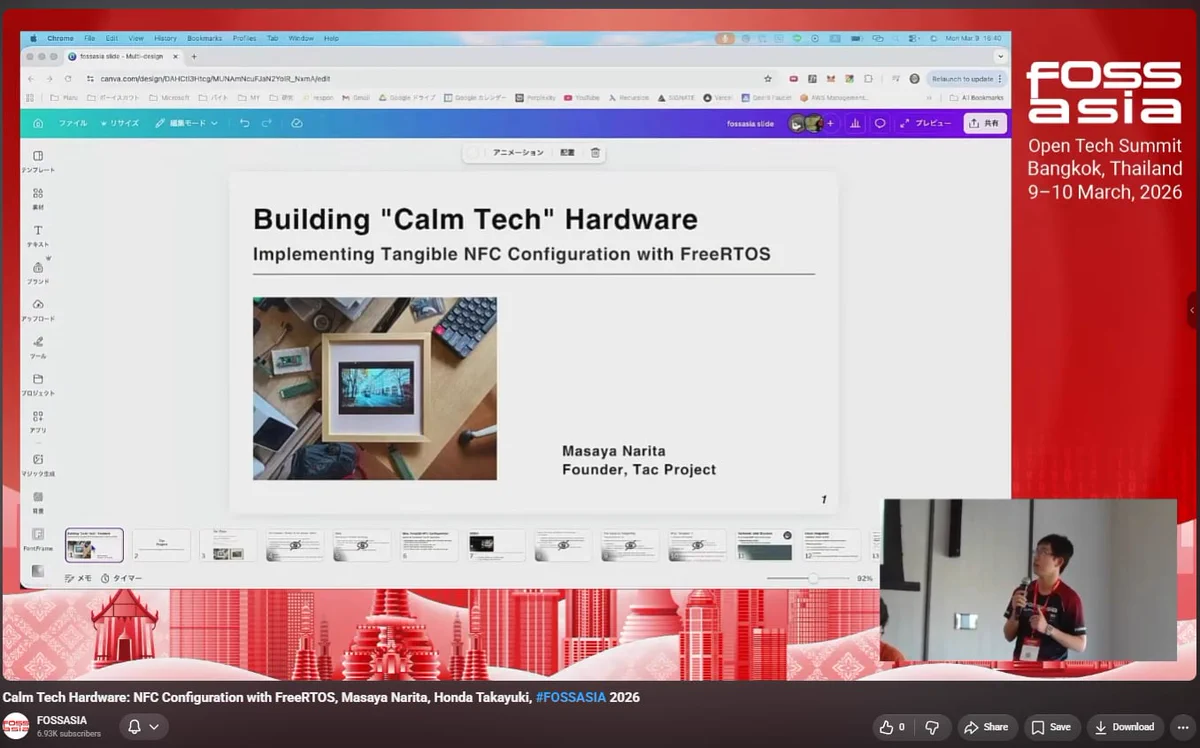Select slide thumbnail 1 in the filmstrip
Screen dimensions: 1200x748
click(94, 545)
